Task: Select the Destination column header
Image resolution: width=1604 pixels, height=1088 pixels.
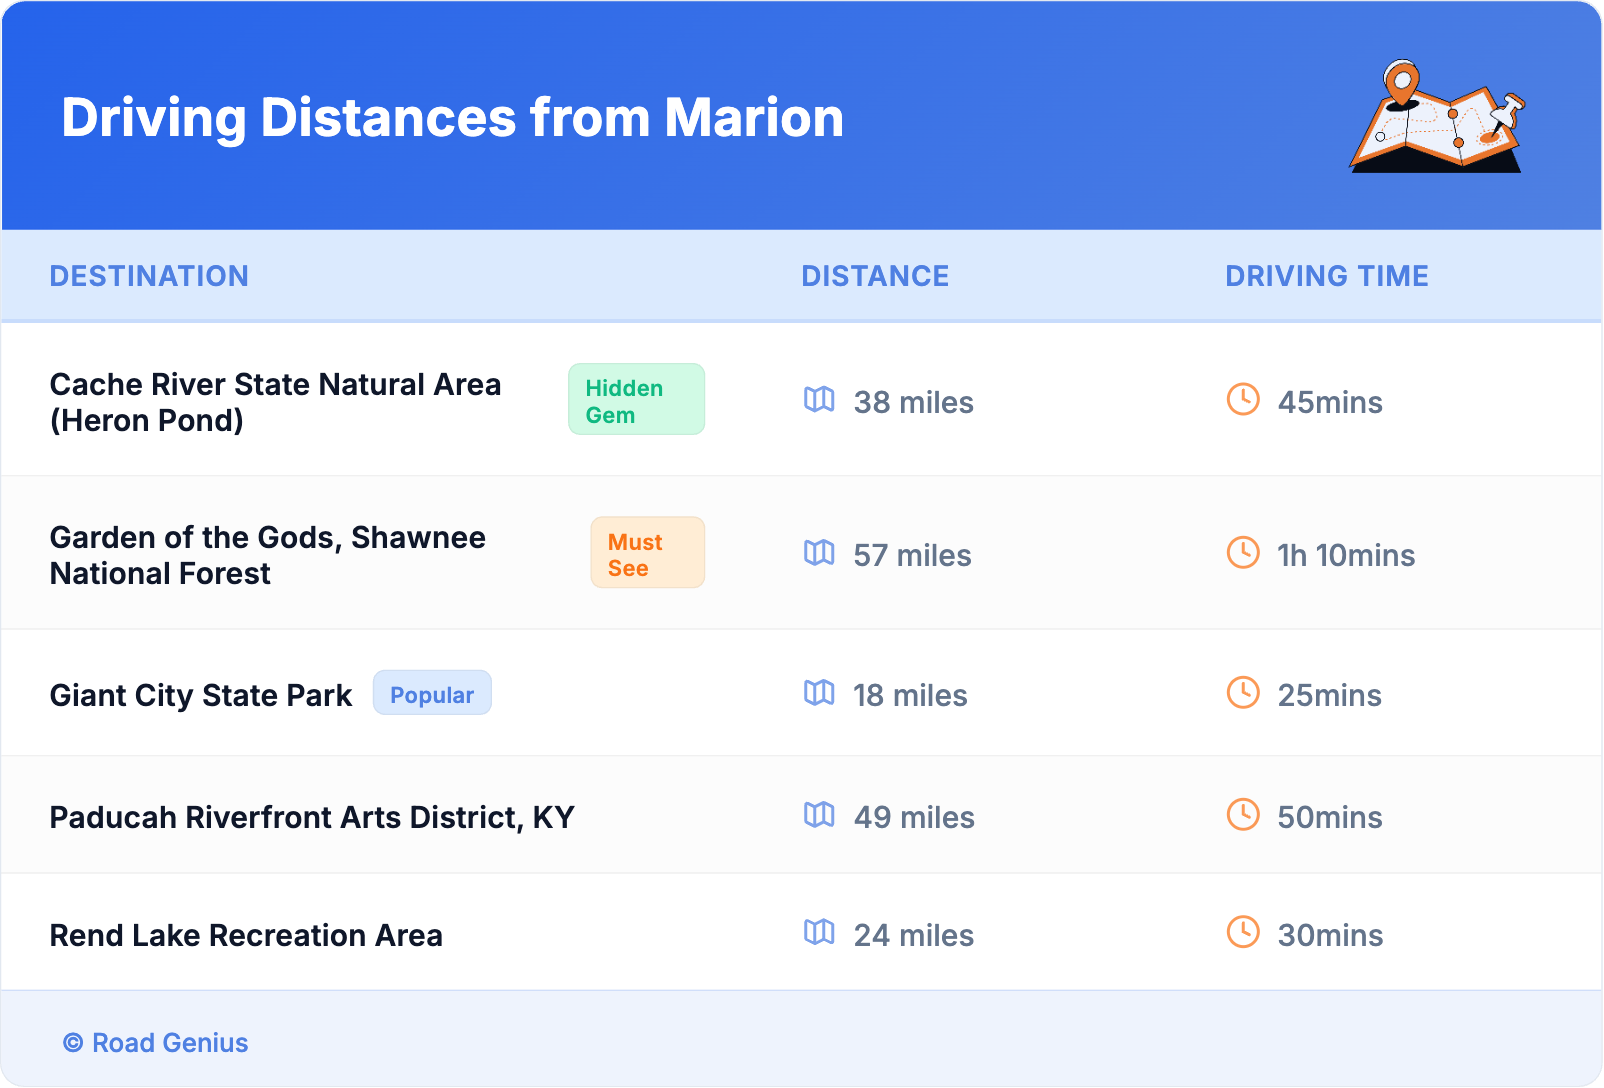Action: [x=149, y=276]
